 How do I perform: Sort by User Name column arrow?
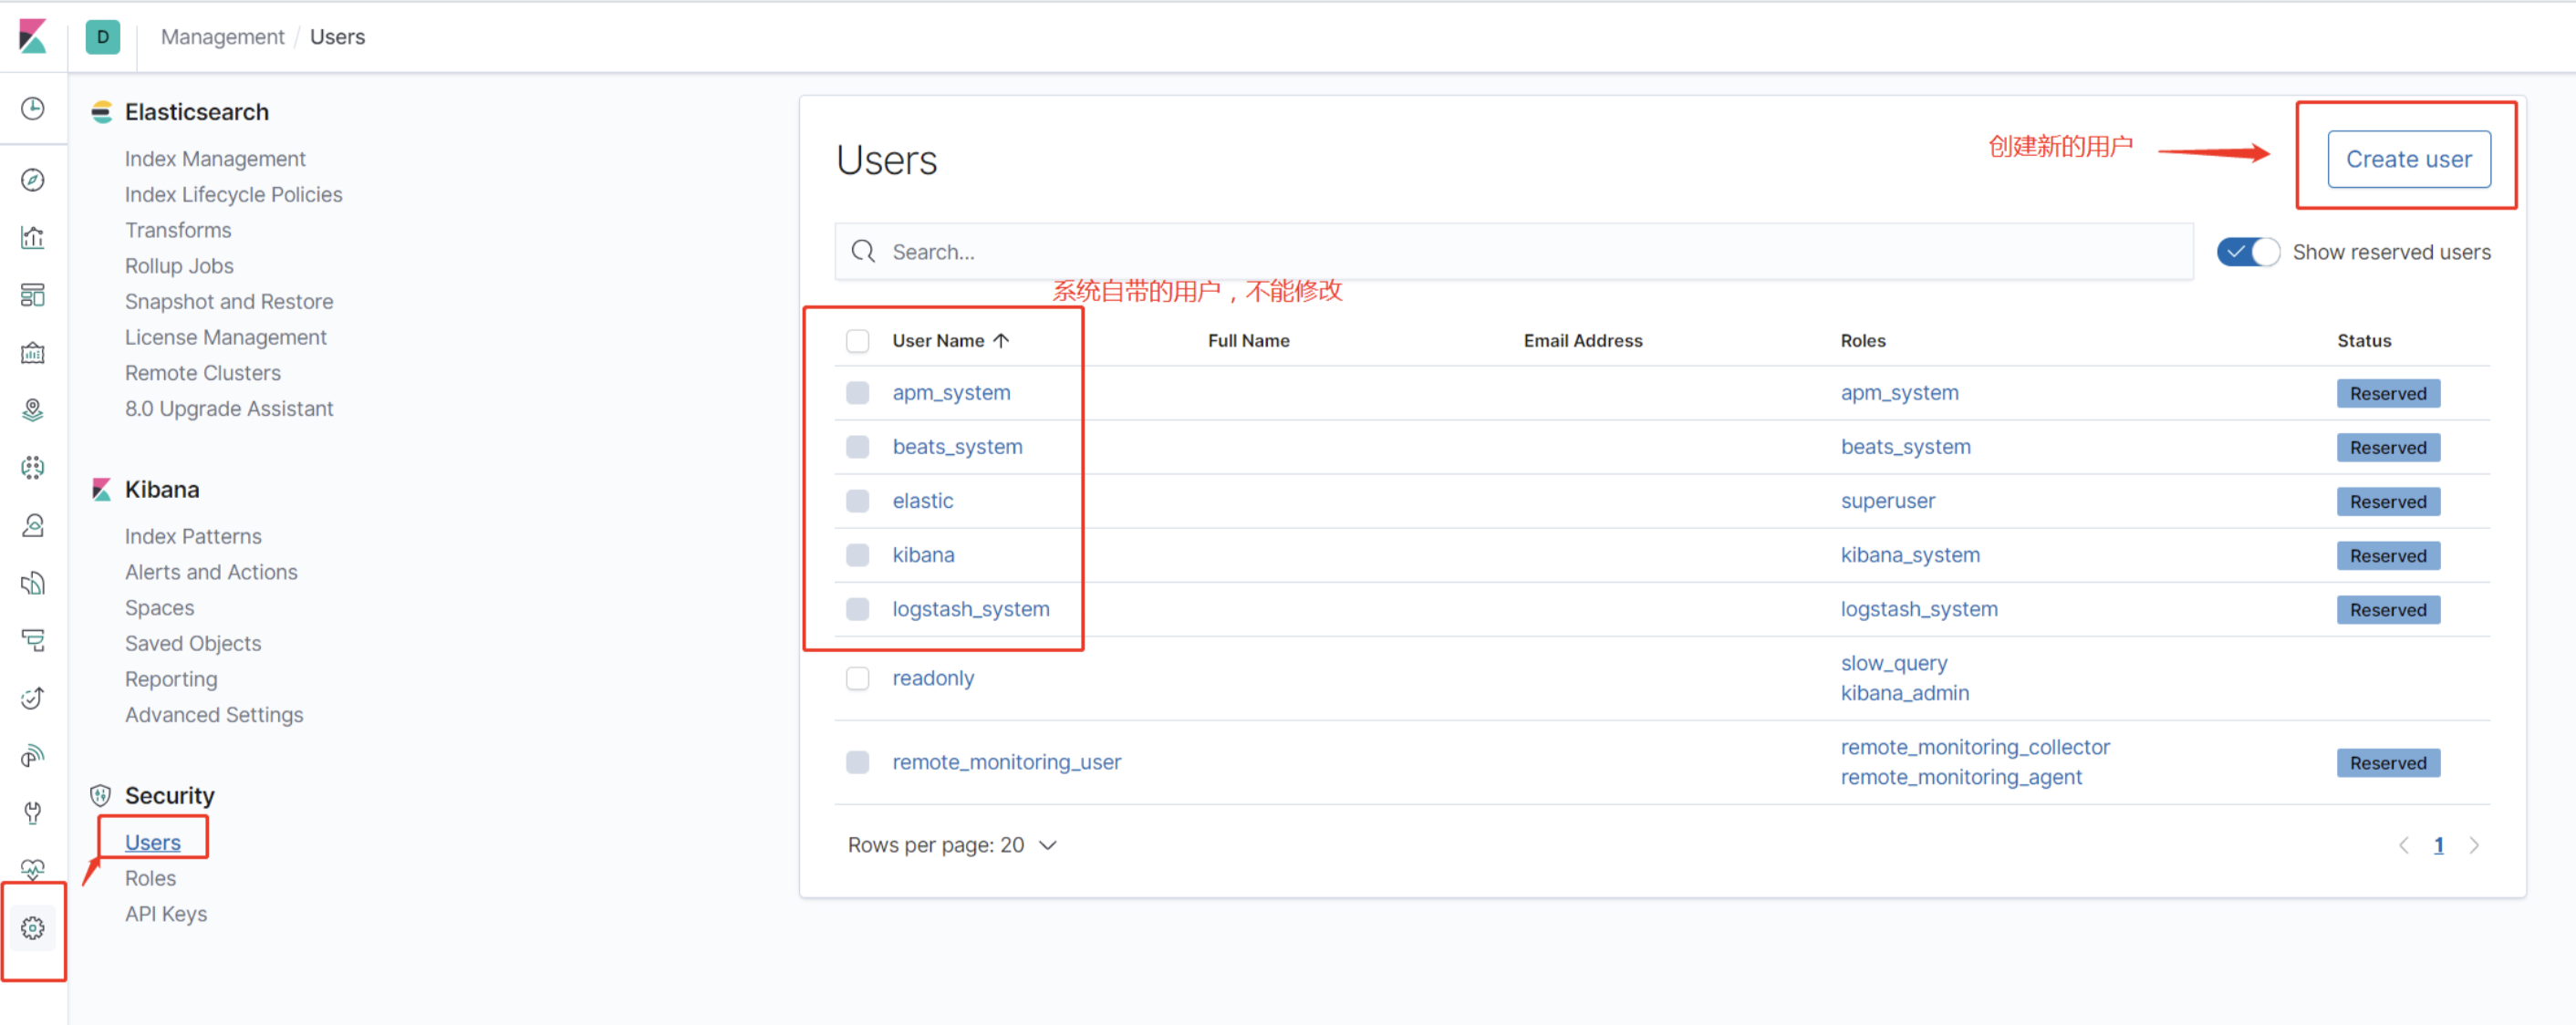(1000, 341)
